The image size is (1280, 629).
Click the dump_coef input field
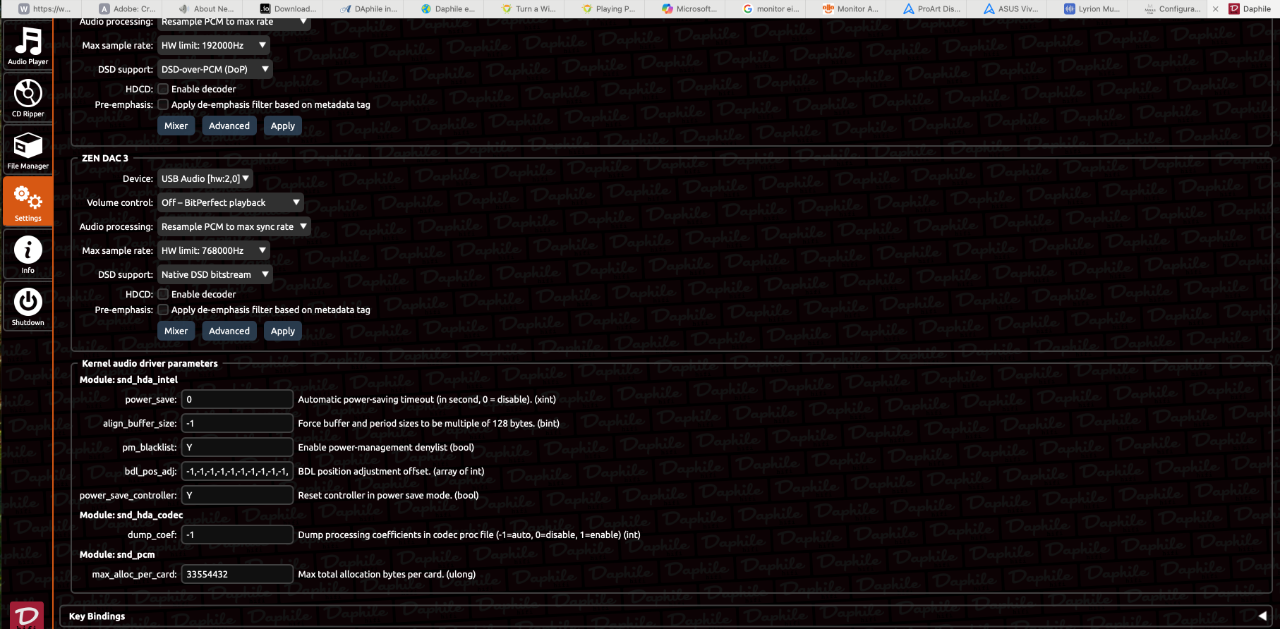pyautogui.click(x=237, y=535)
